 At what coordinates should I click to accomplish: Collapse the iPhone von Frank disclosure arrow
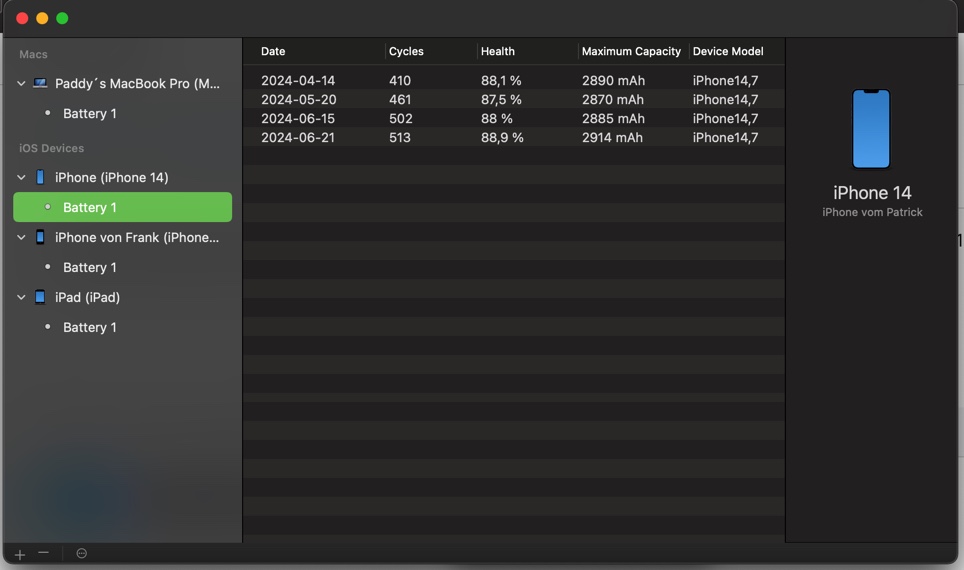pyautogui.click(x=21, y=238)
